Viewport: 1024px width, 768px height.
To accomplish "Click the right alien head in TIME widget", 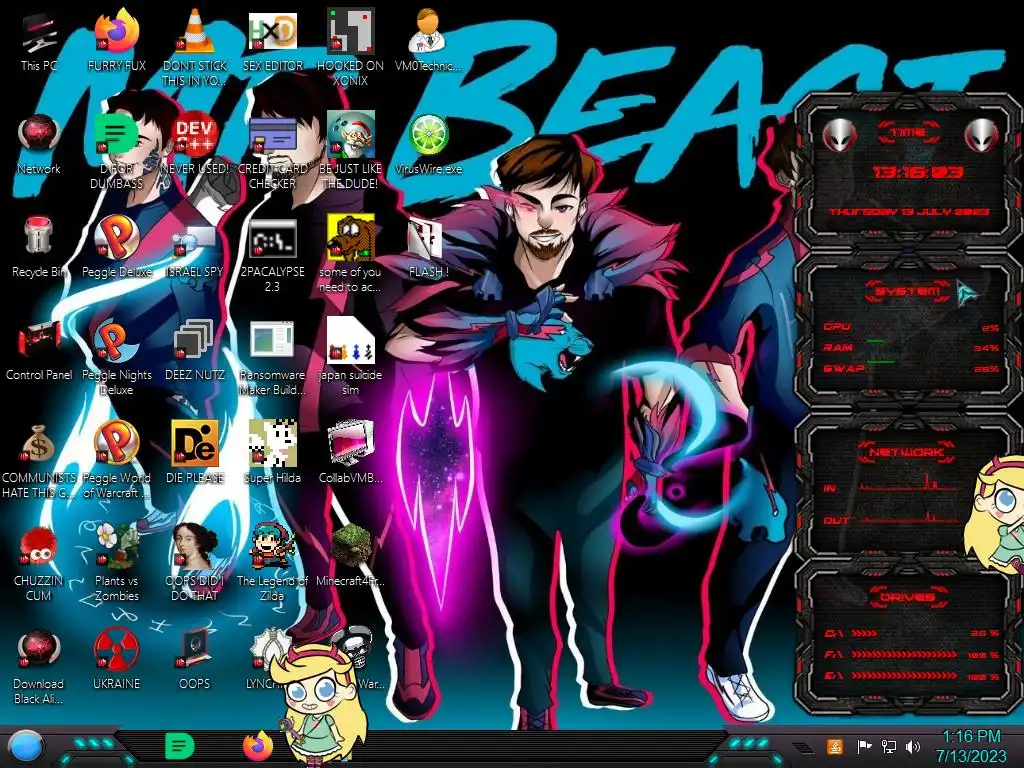I will tap(982, 136).
